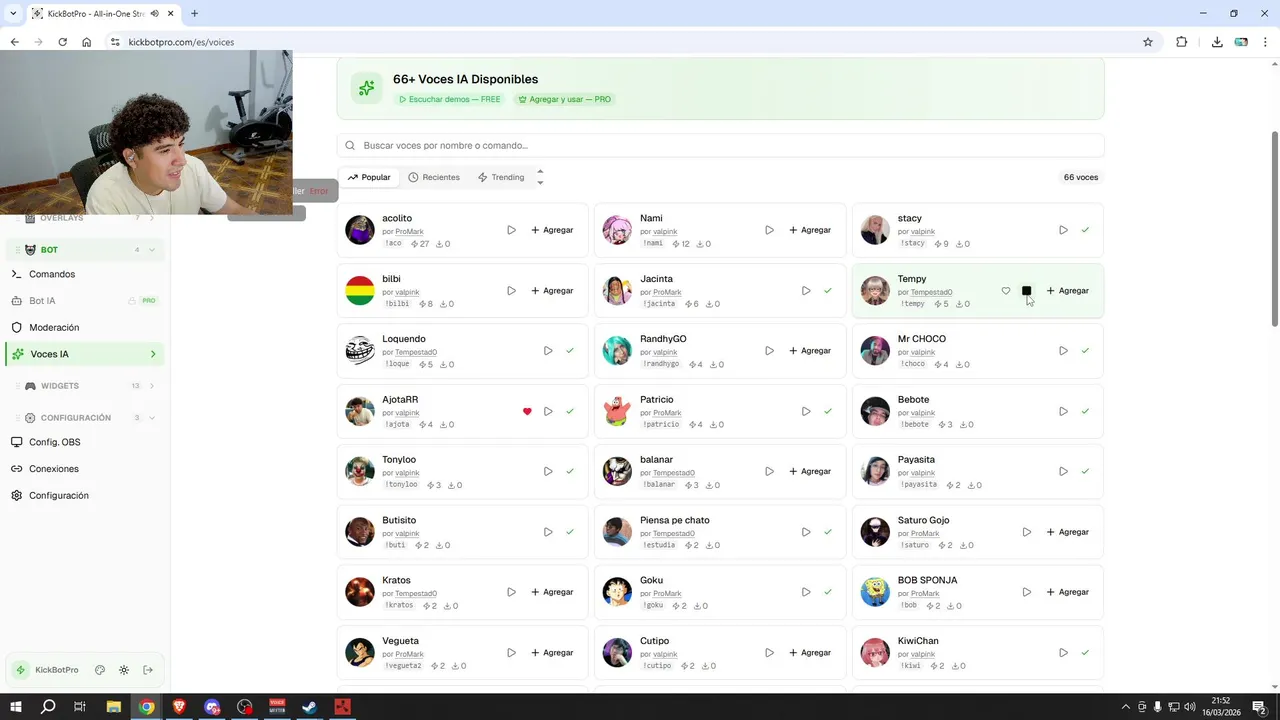Open Comandos in the sidebar
This screenshot has height=720, width=1280.
[x=85, y=274]
